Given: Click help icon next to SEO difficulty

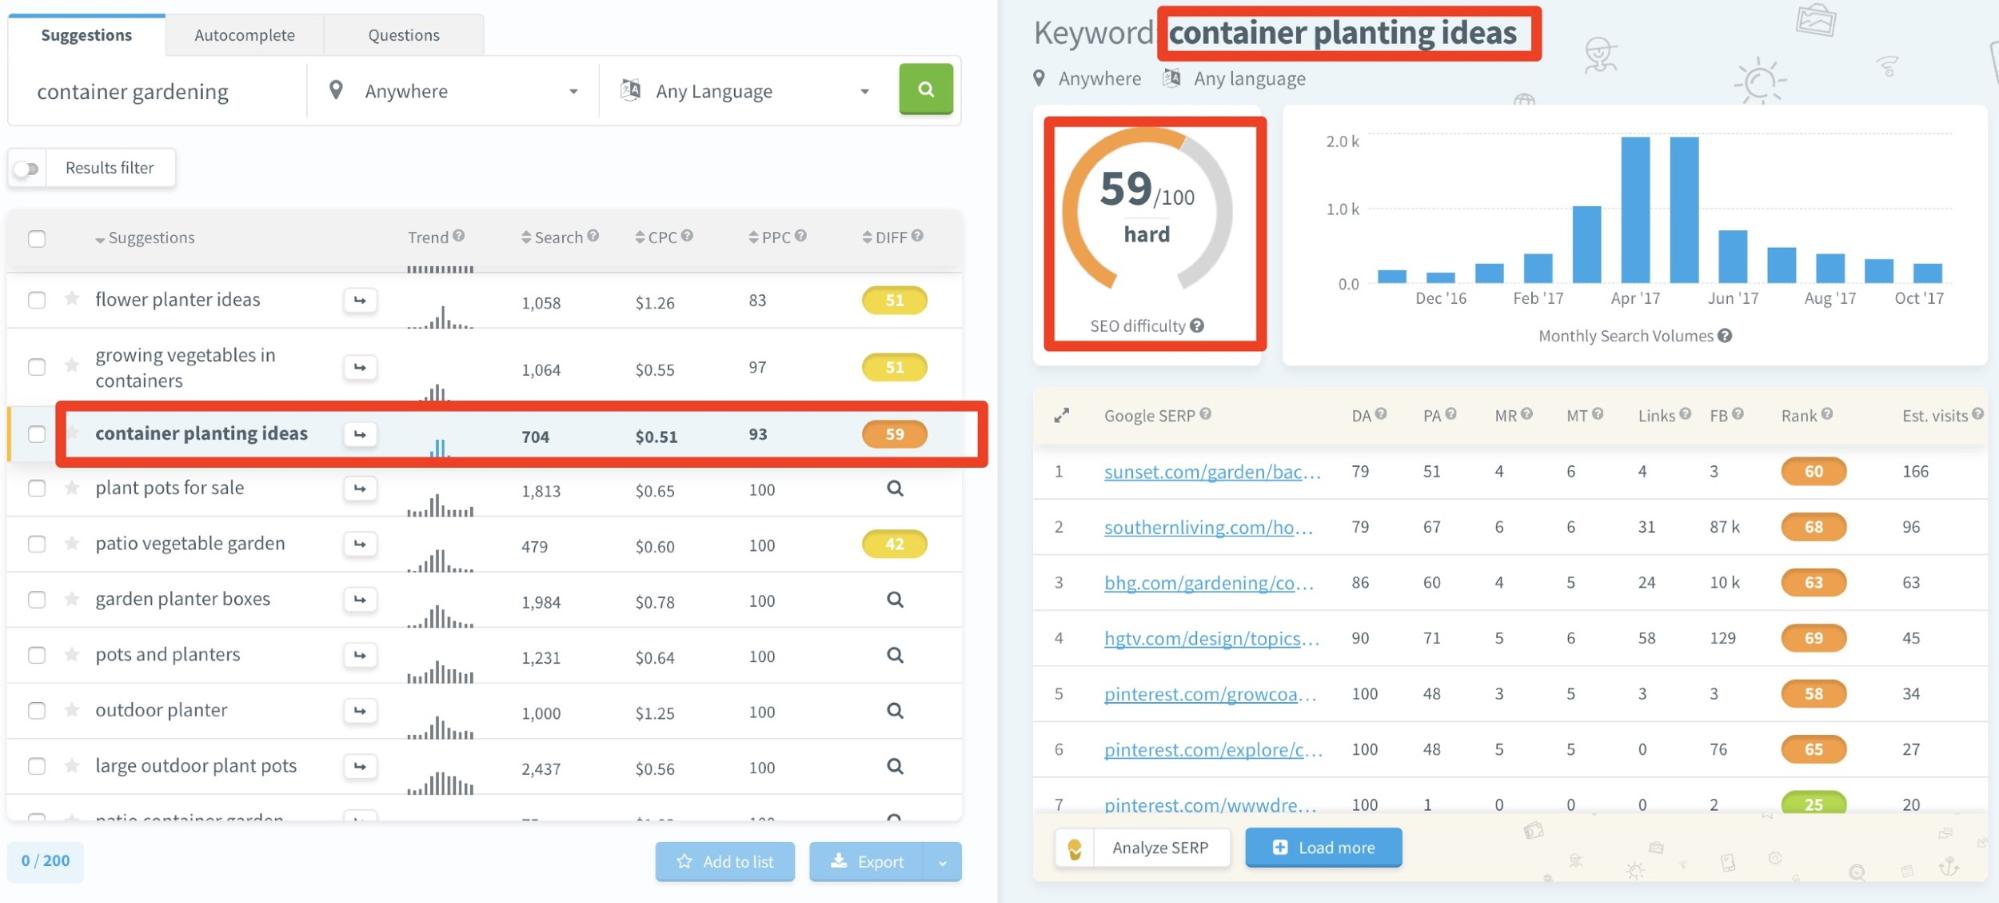Looking at the screenshot, I should [1197, 326].
